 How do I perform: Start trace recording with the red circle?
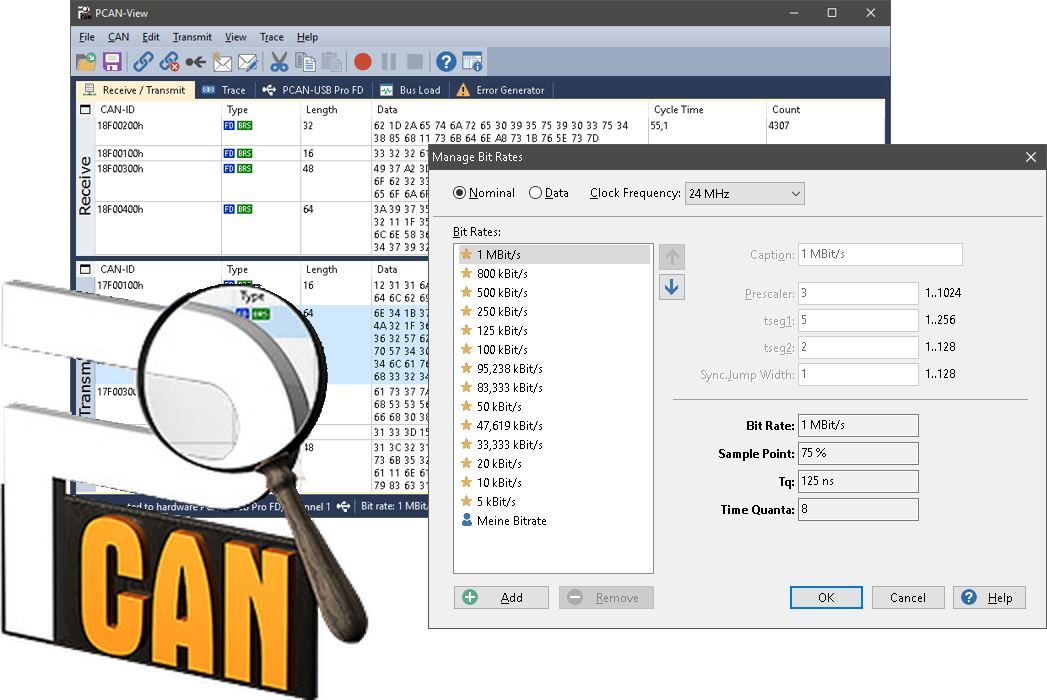[x=363, y=62]
